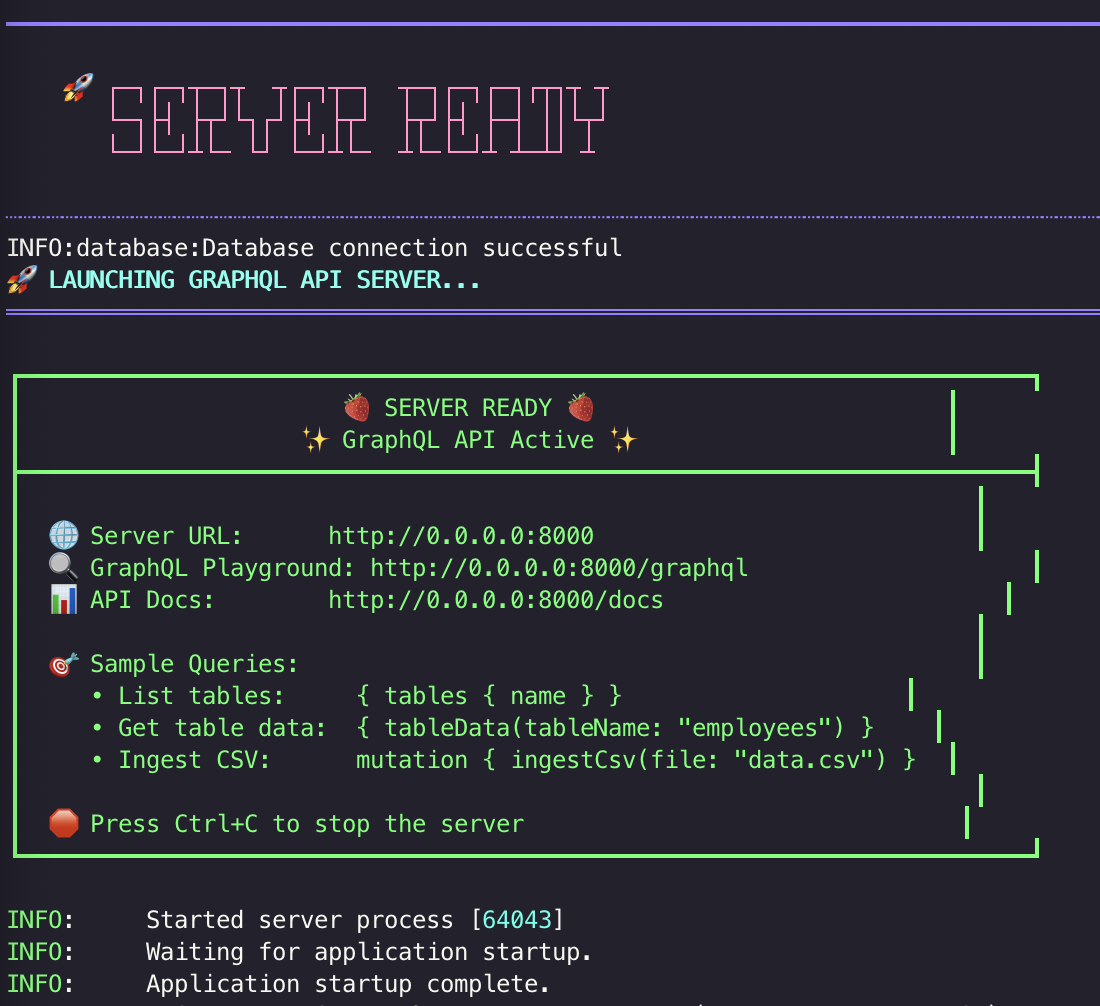This screenshot has width=1100, height=1006.
Task: Click the magnifying glass icon beside GraphQL Playground
Action: click(x=64, y=567)
